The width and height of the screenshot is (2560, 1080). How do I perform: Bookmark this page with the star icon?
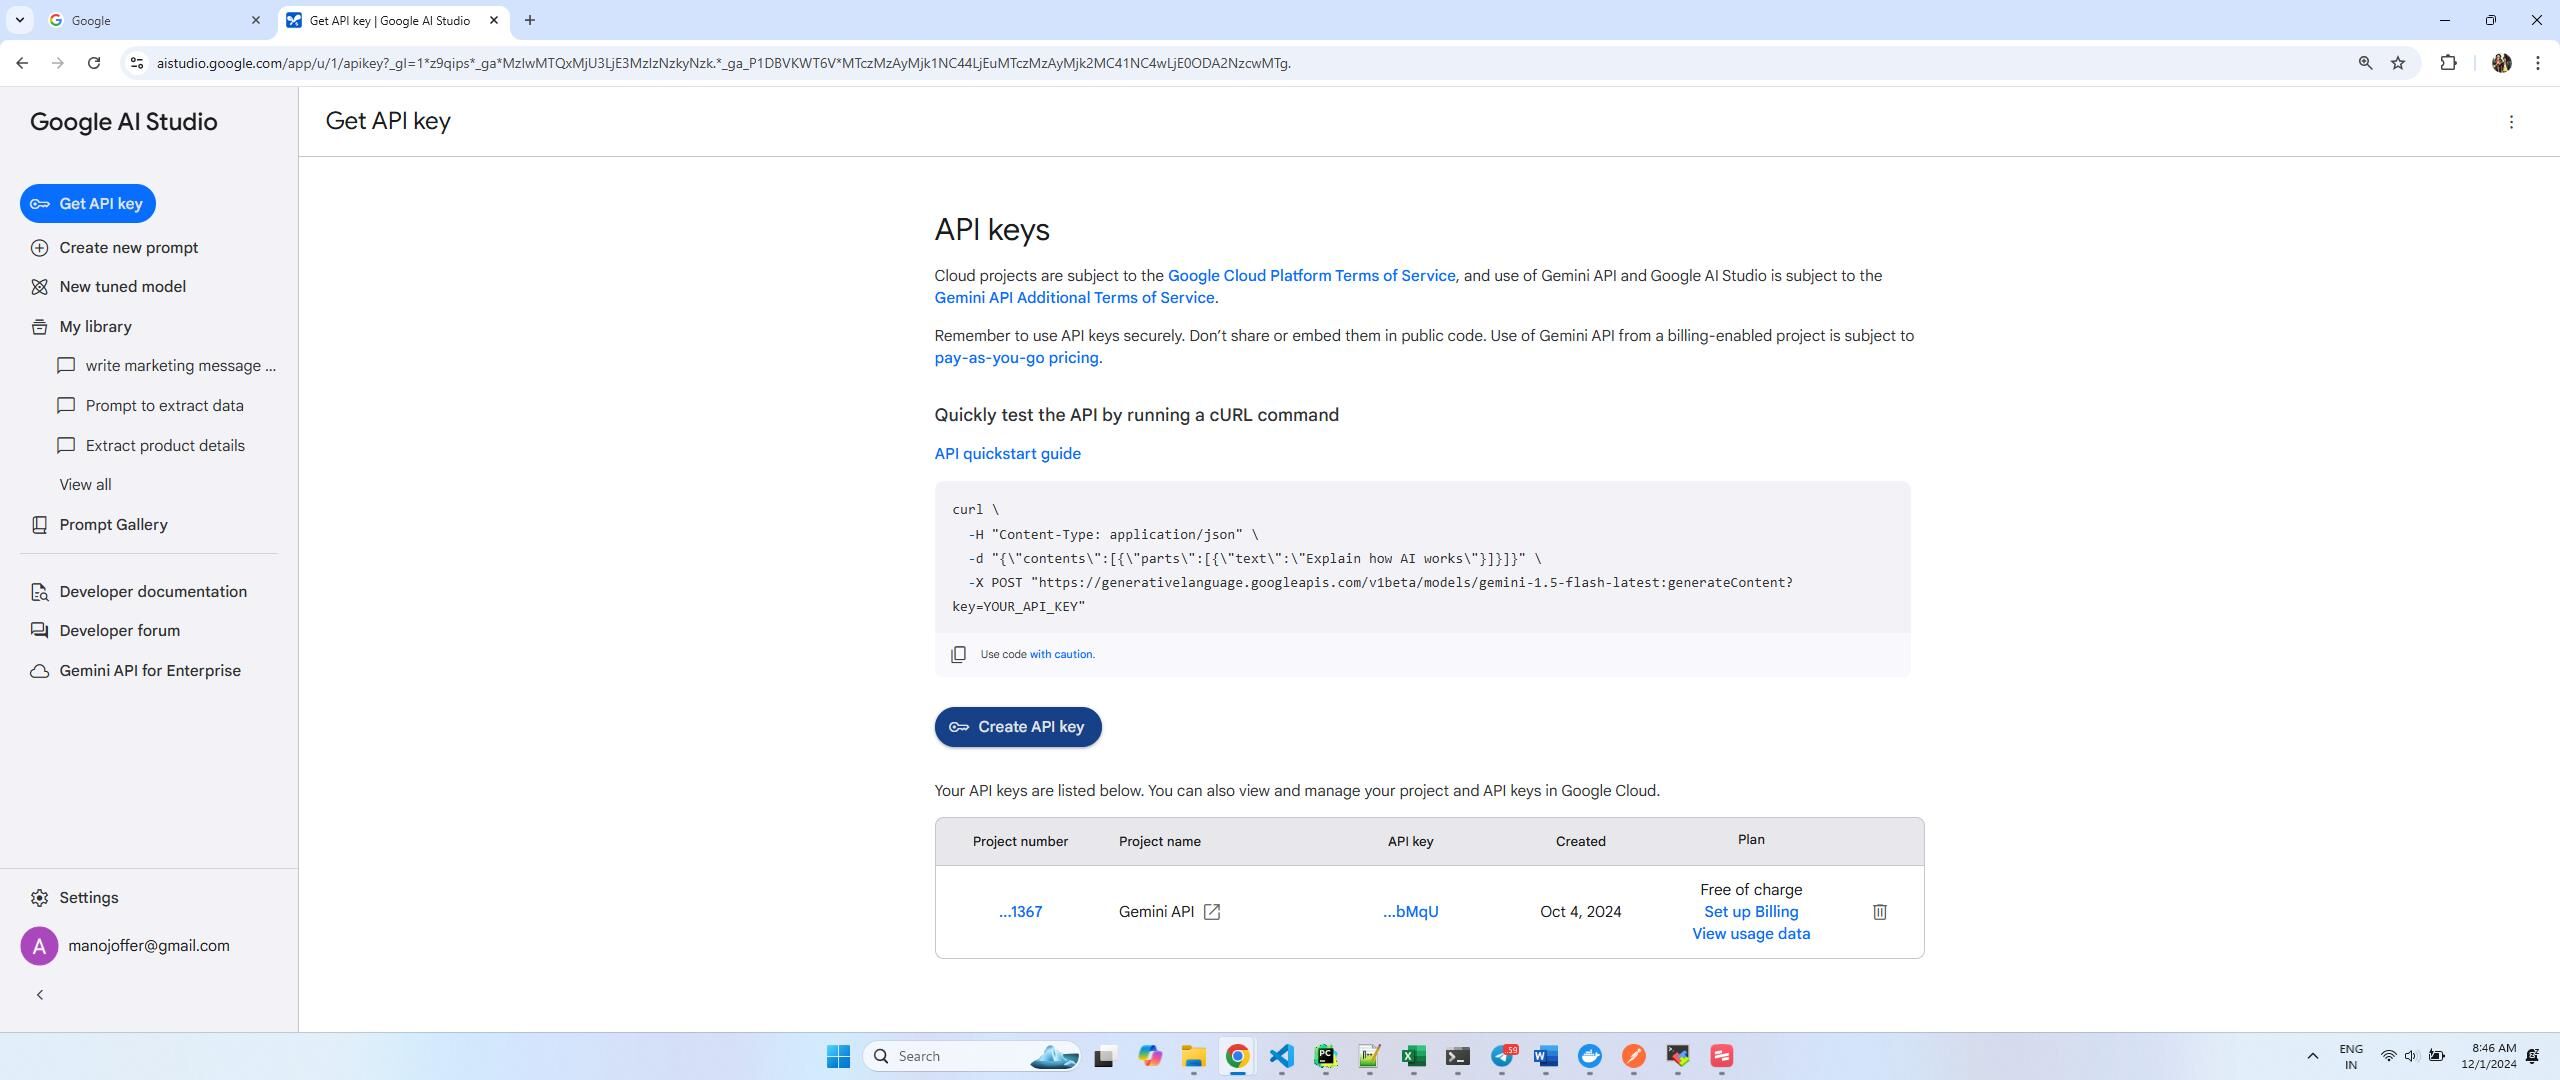pyautogui.click(x=2397, y=63)
